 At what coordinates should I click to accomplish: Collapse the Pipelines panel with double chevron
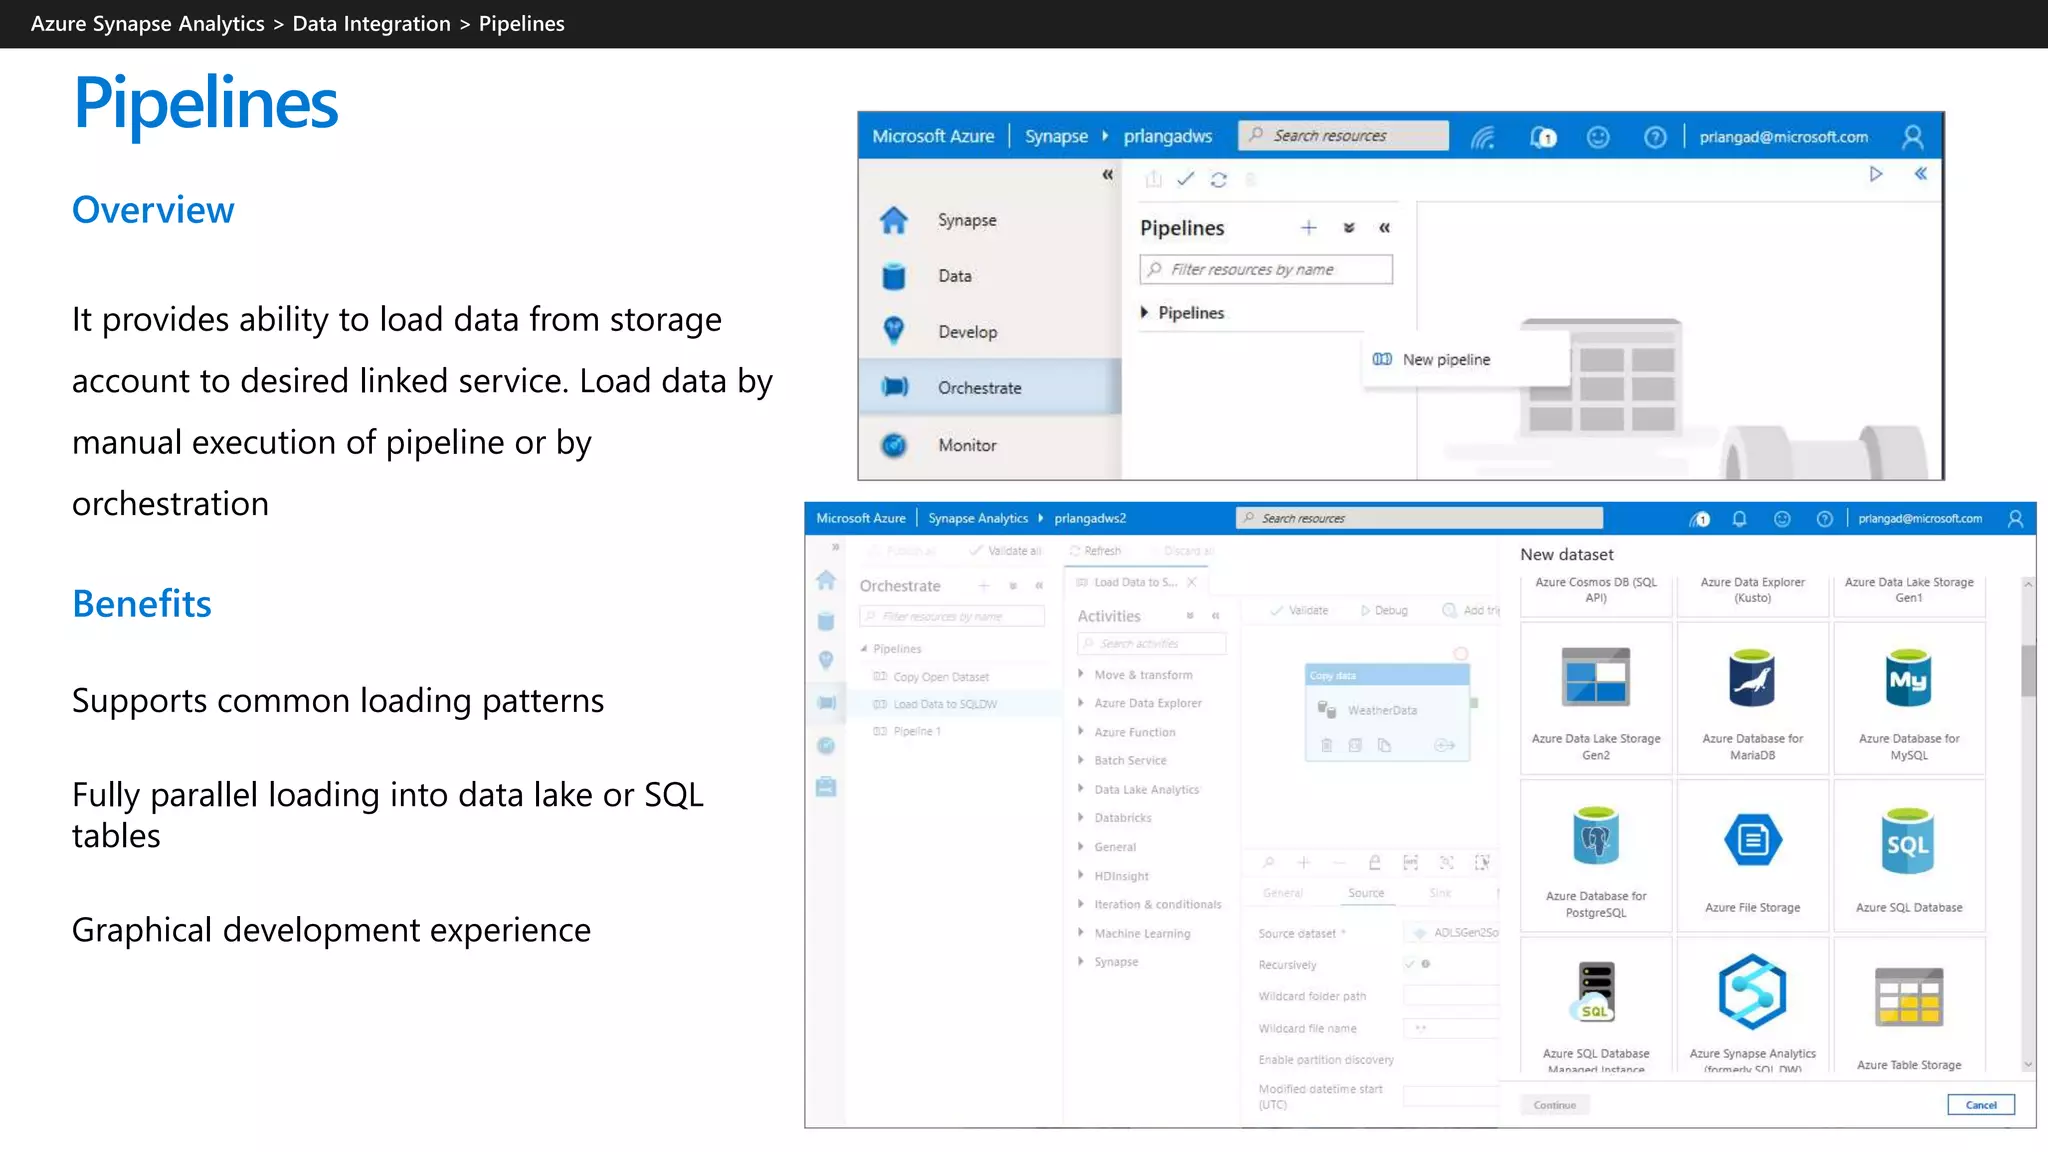coord(1385,228)
